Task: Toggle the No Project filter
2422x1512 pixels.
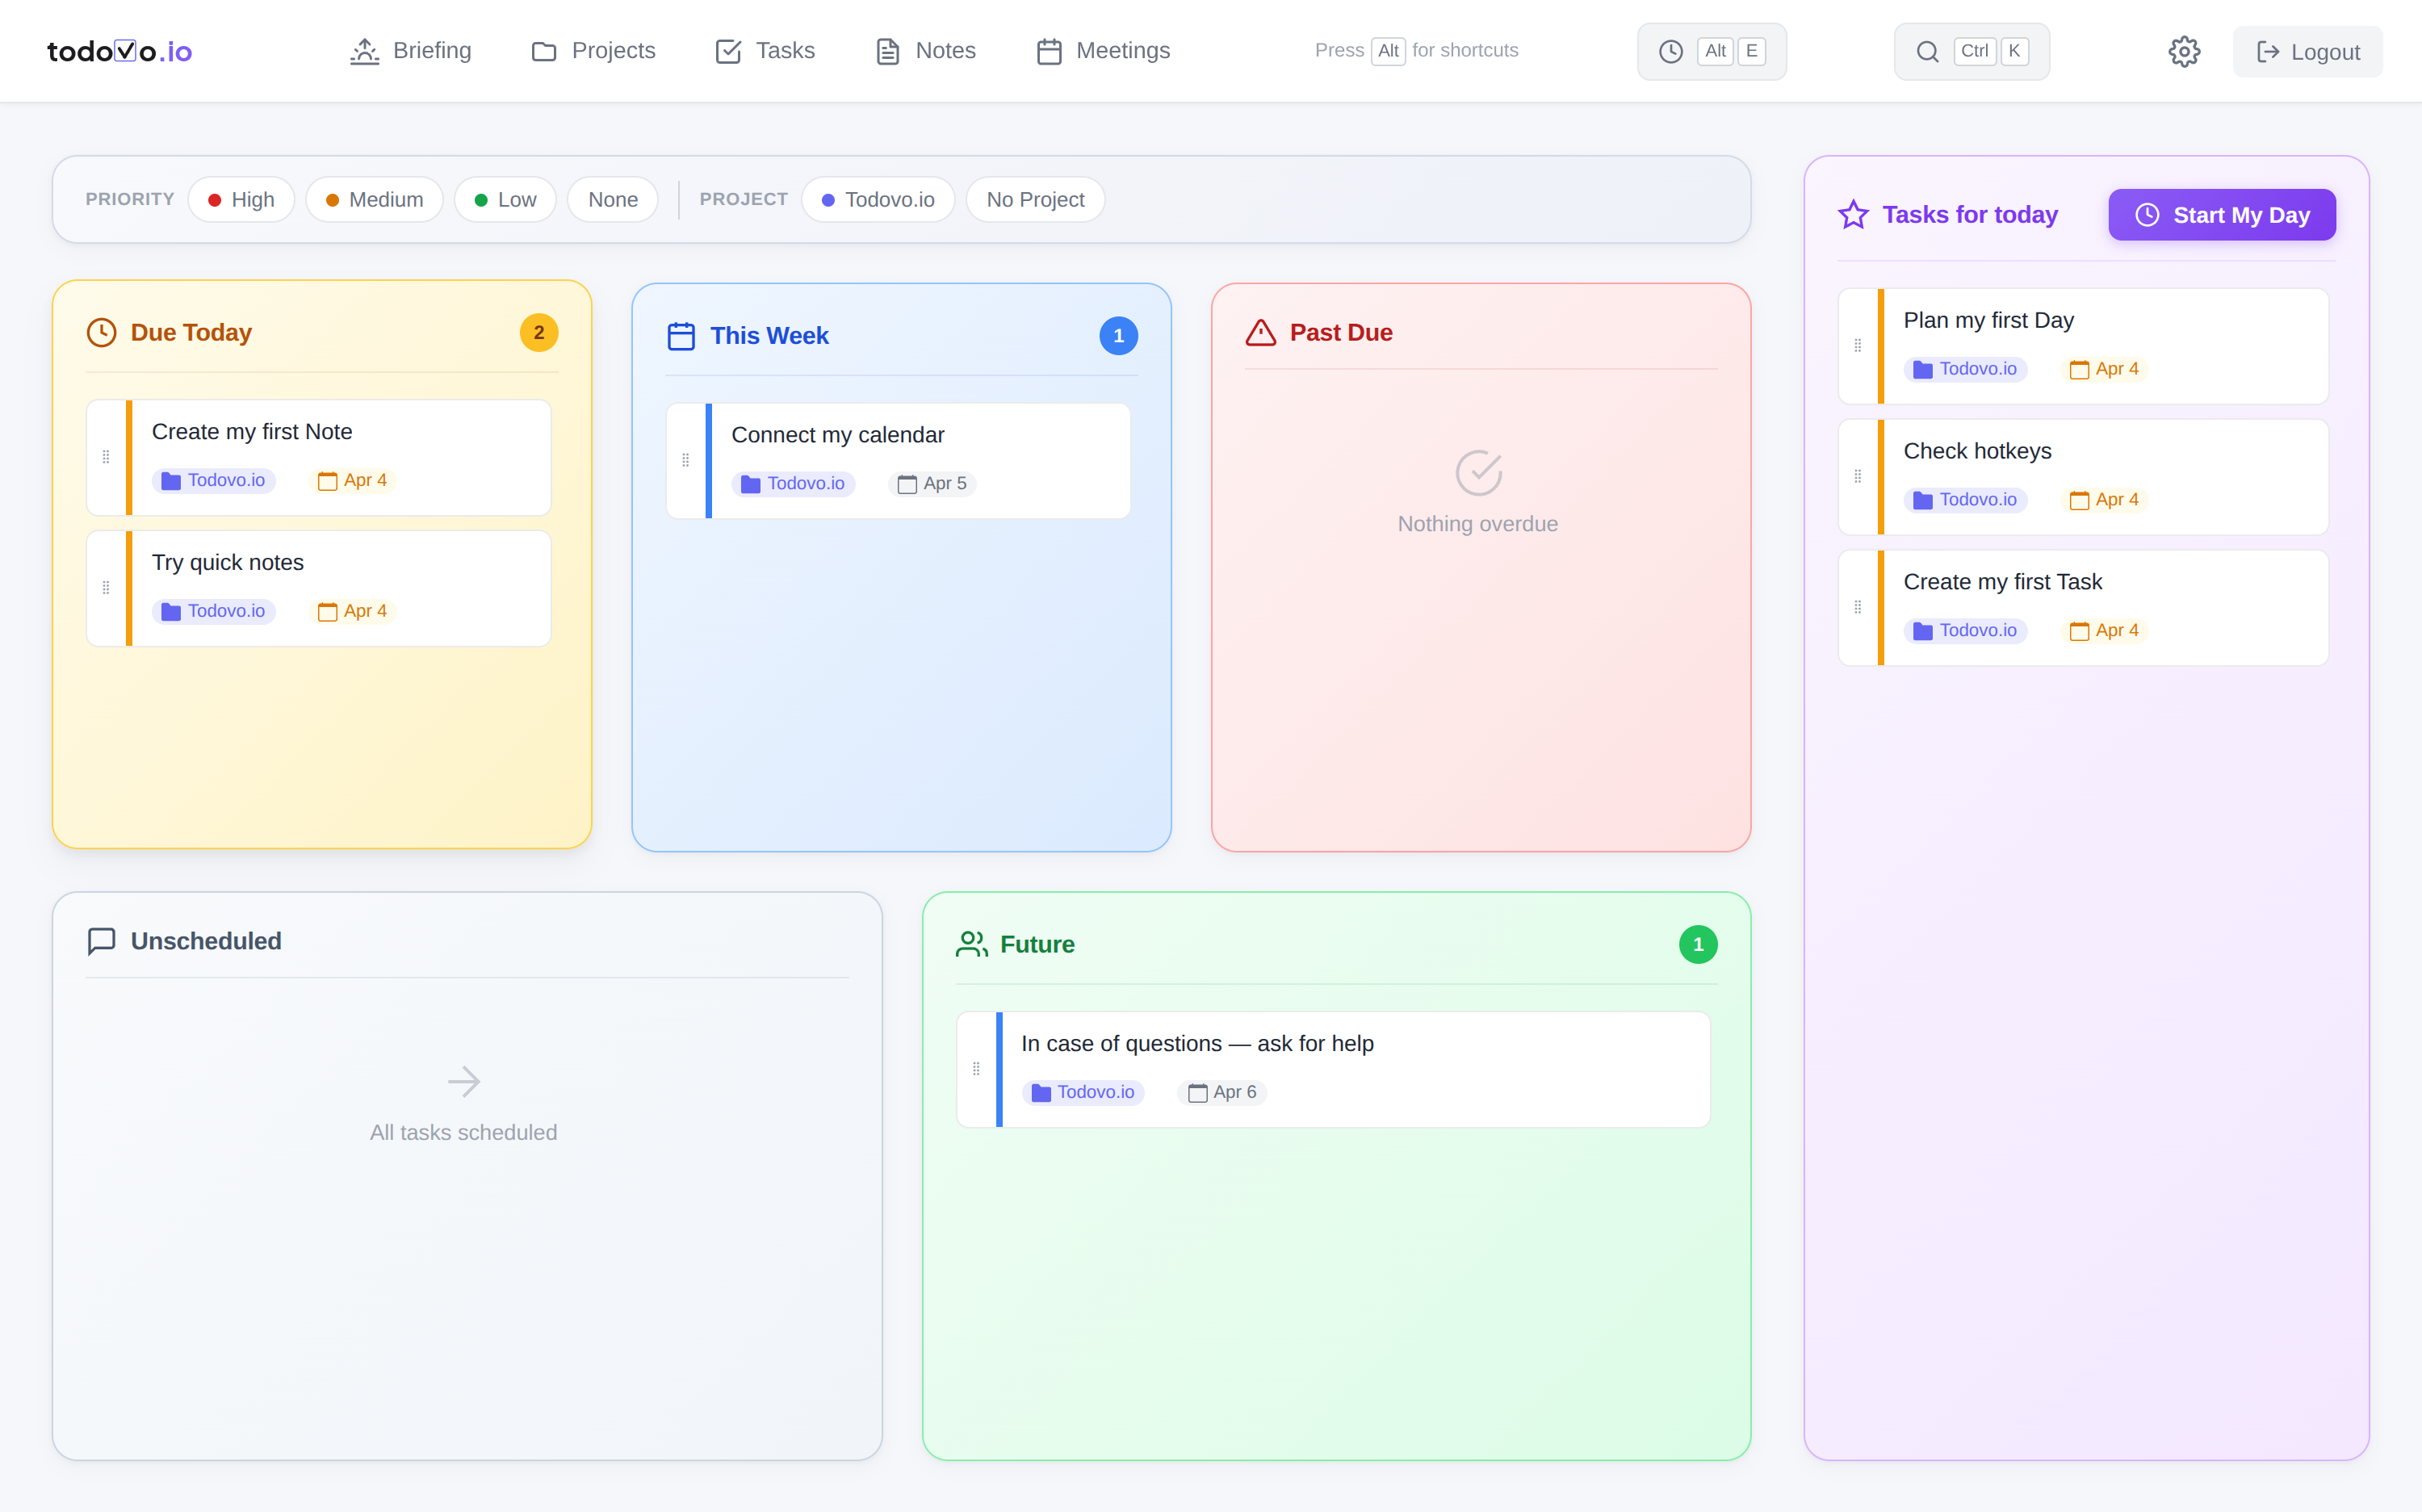Action: [1035, 200]
